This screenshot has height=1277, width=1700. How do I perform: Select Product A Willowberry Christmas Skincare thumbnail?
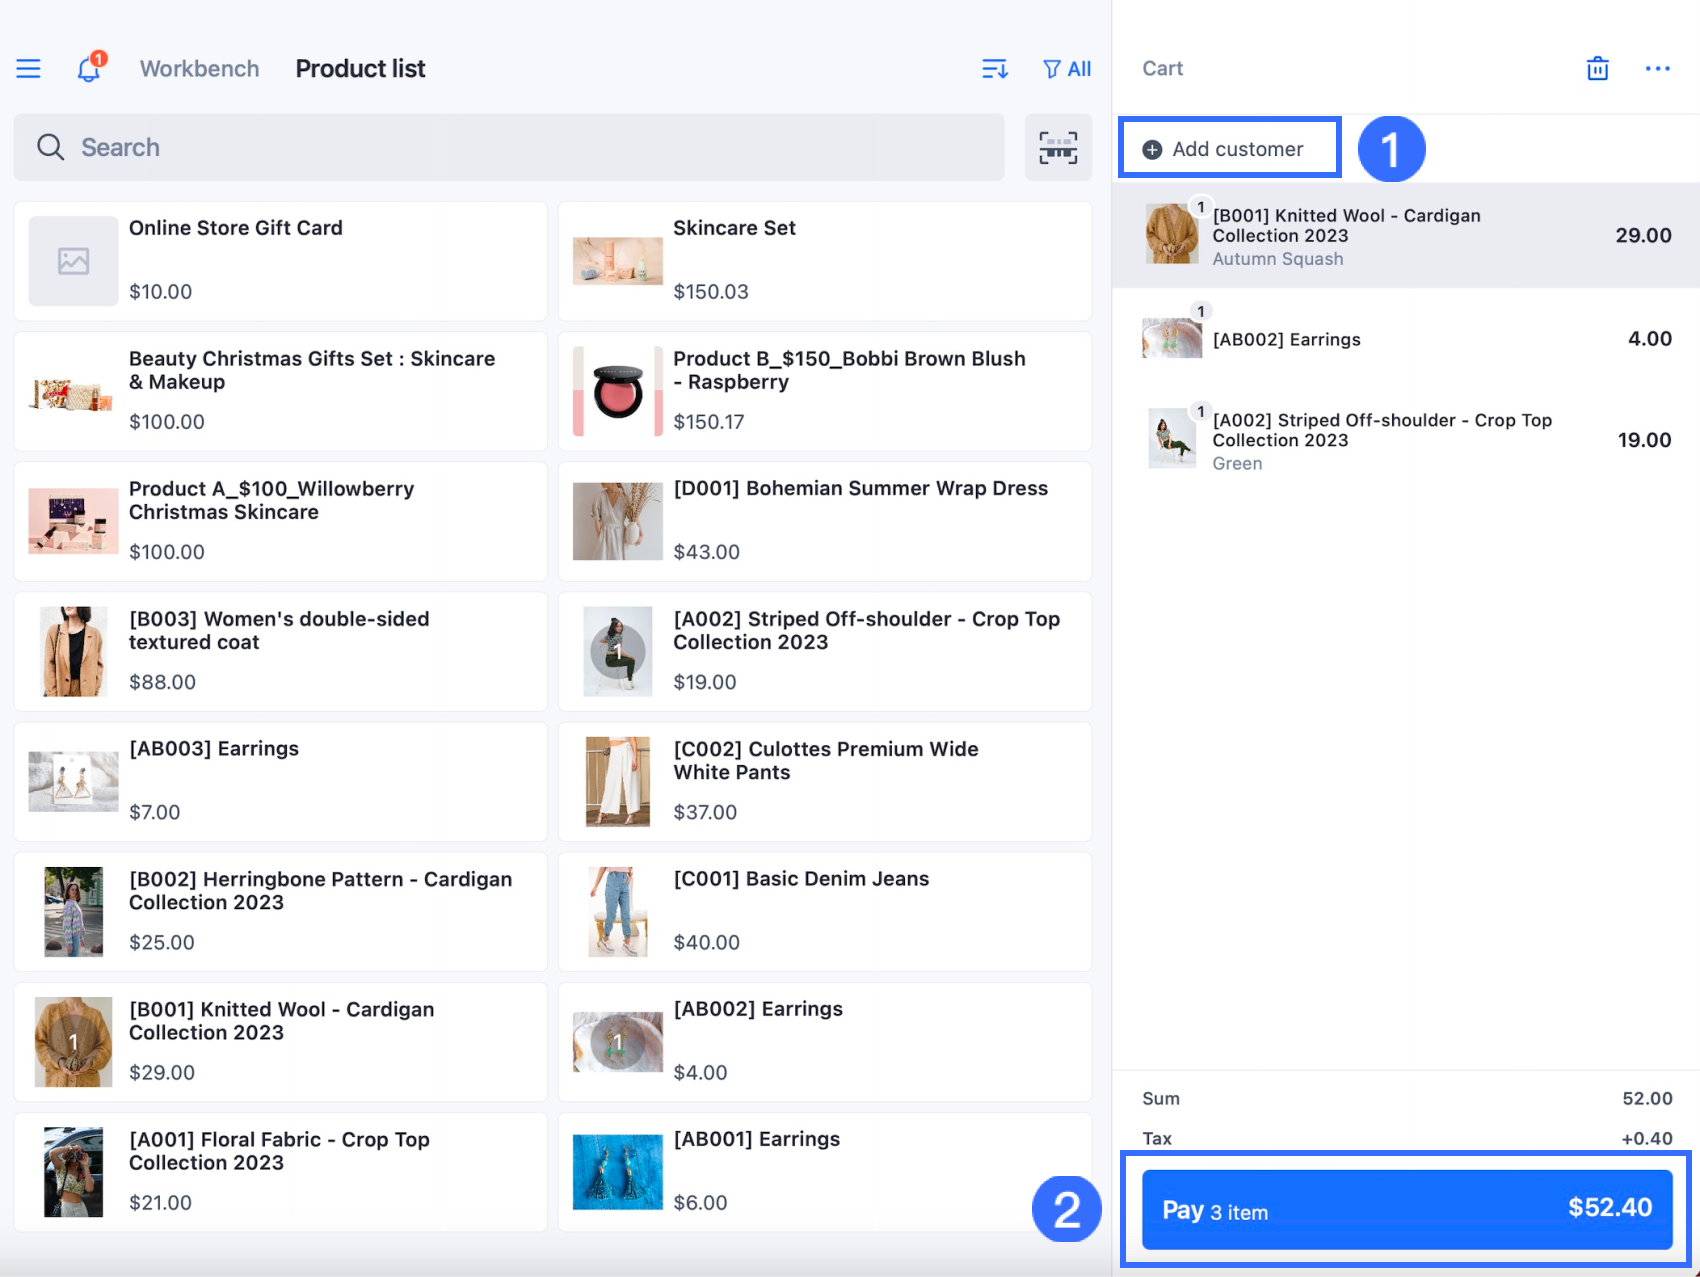pos(73,521)
